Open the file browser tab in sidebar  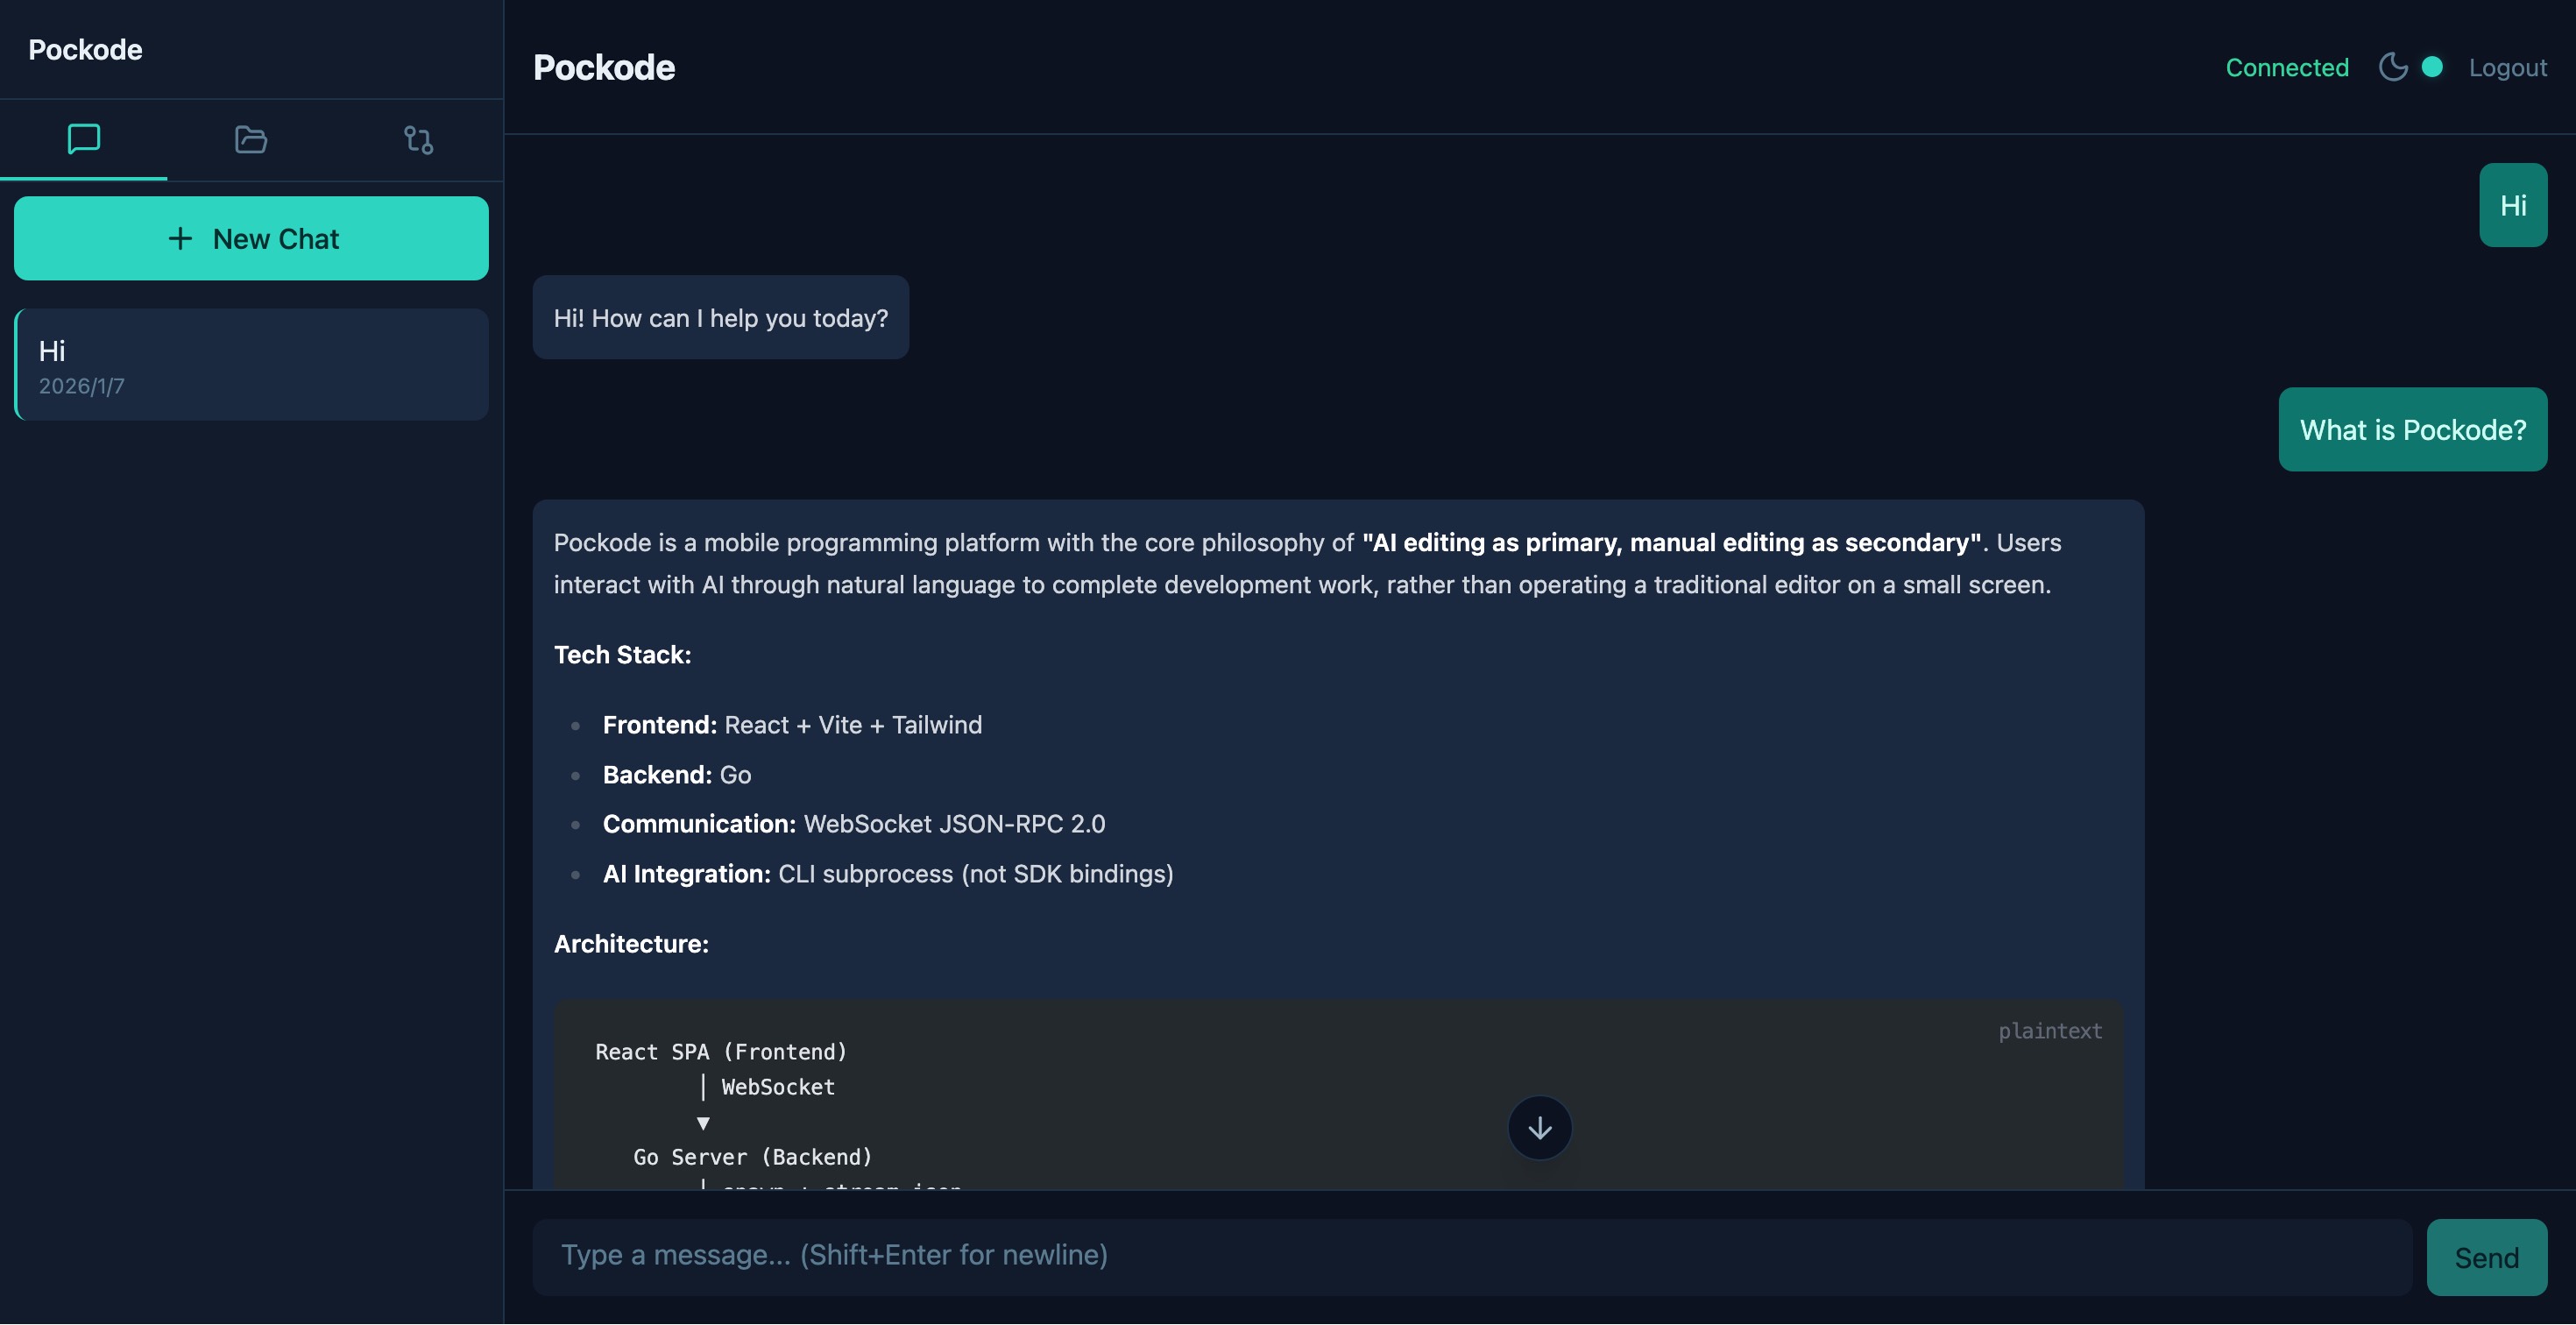[249, 140]
